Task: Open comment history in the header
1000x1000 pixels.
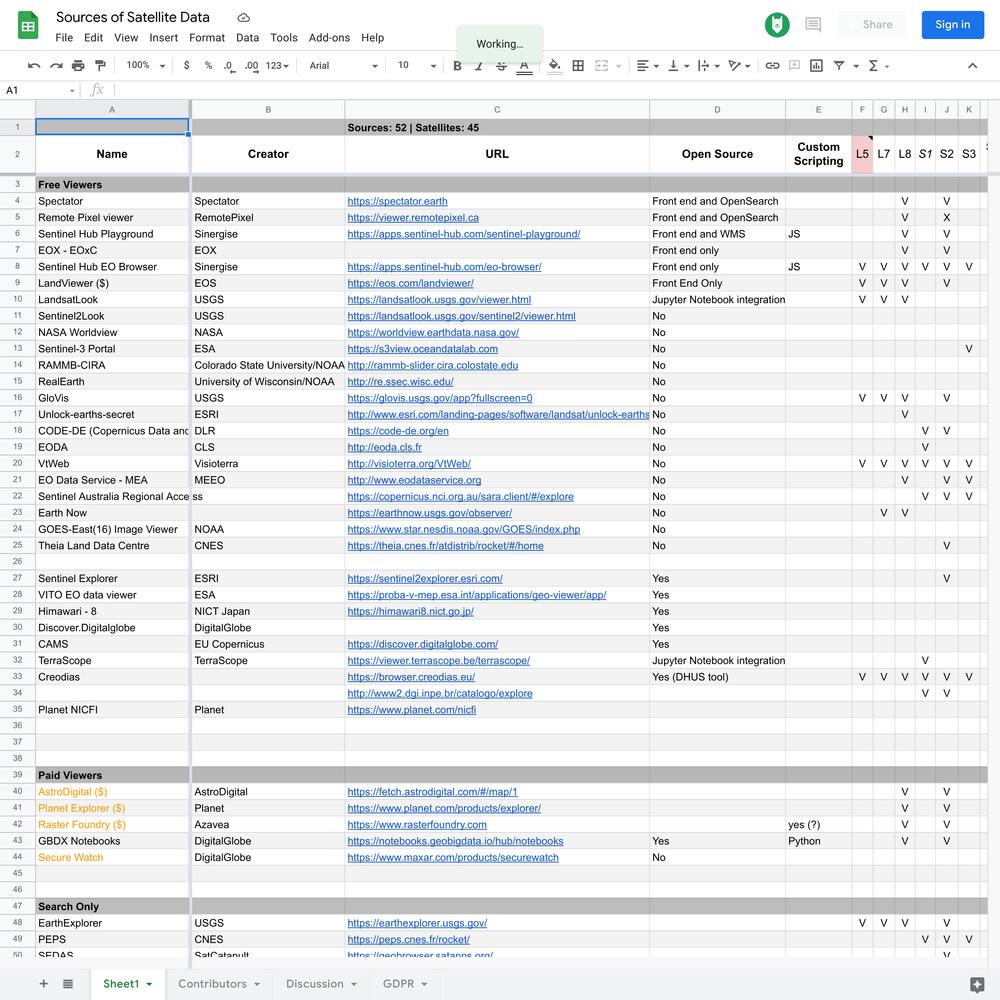Action: coord(813,25)
